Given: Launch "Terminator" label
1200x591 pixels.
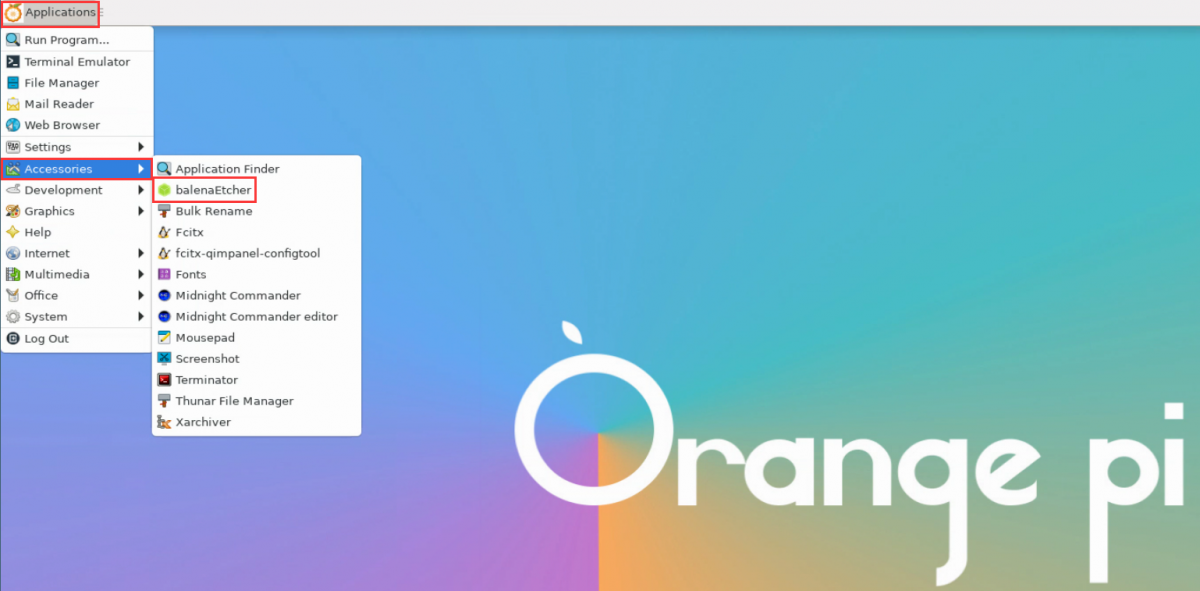Looking at the screenshot, I should pos(207,380).
